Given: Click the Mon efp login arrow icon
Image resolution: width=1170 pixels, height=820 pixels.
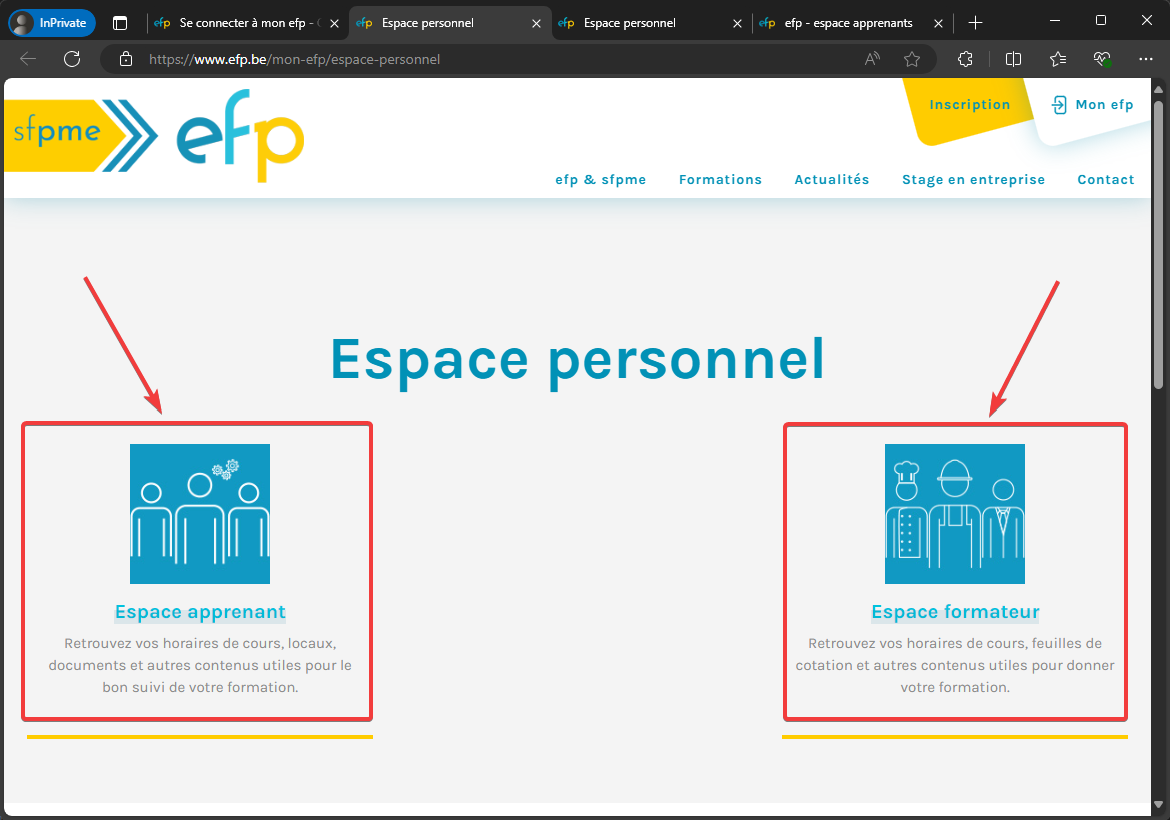Looking at the screenshot, I should pyautogui.click(x=1059, y=104).
